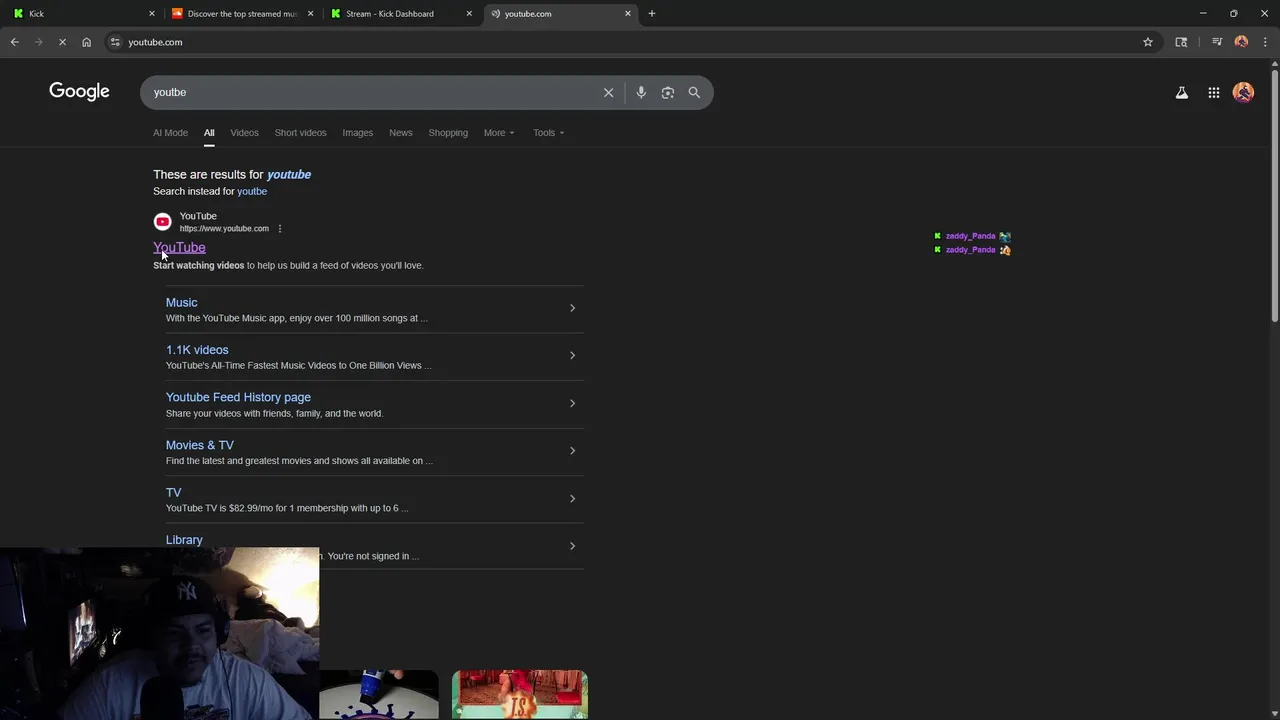Open the Movies & TV link
The width and height of the screenshot is (1280, 720).
click(x=200, y=445)
